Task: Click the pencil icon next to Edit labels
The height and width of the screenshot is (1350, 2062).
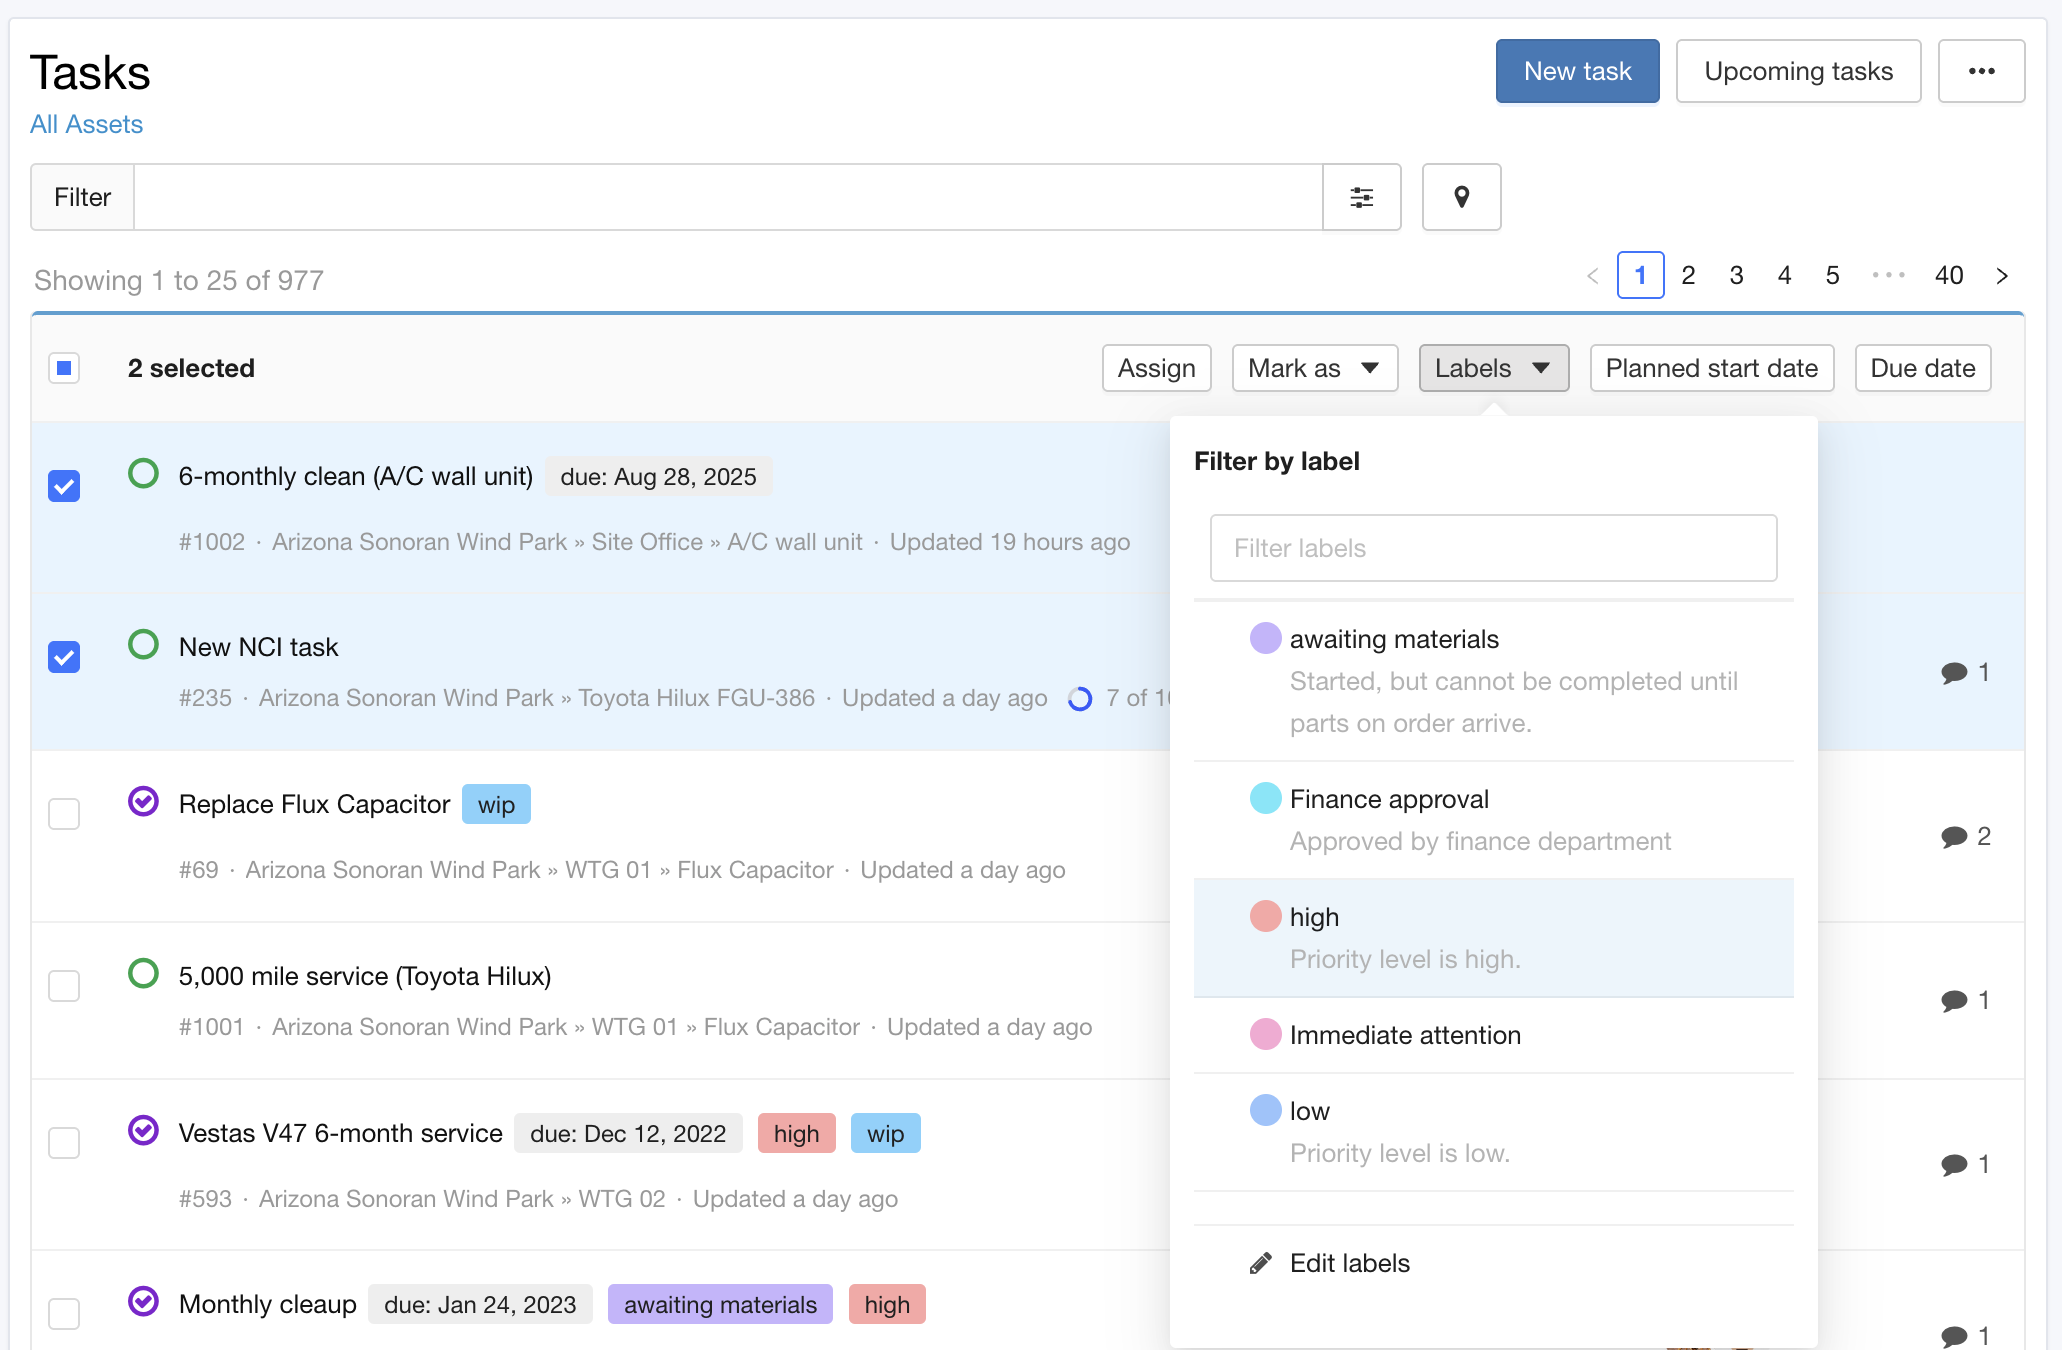Action: 1261,1263
